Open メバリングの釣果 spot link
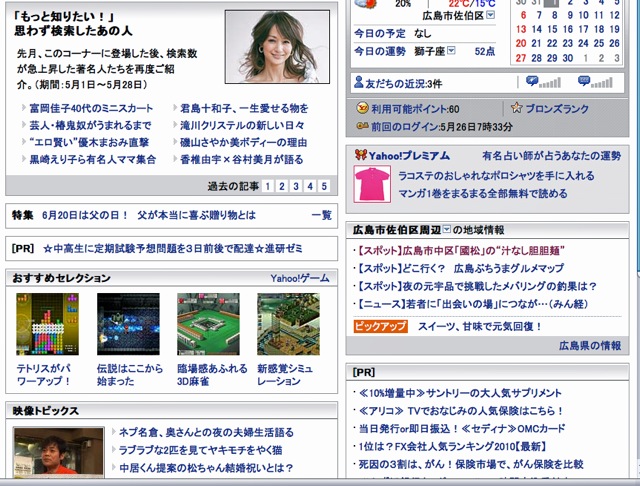Image resolution: width=640 pixels, height=486 pixels. [477, 286]
